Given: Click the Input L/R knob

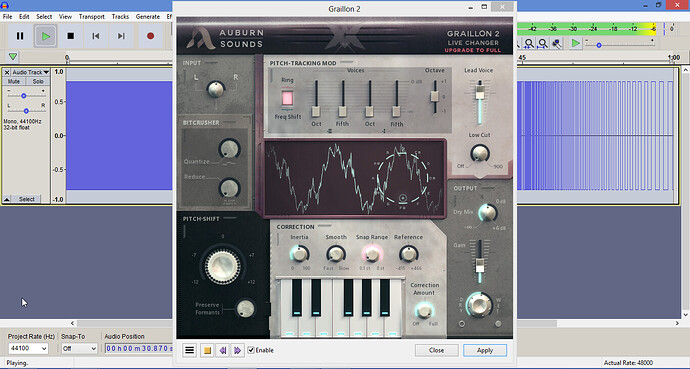Looking at the screenshot, I should [x=216, y=89].
